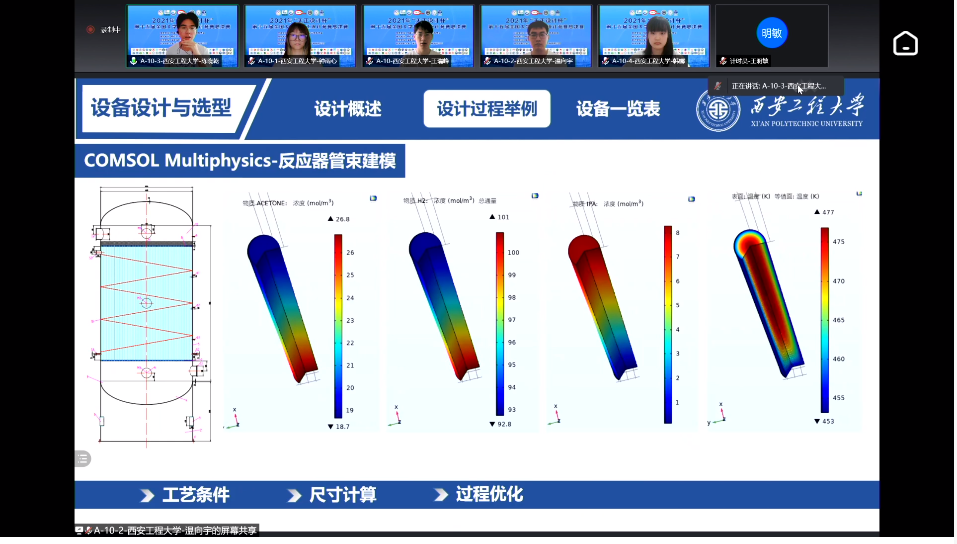
Task: Click the chevron arrow before 工艺条件
Action: tap(147, 496)
